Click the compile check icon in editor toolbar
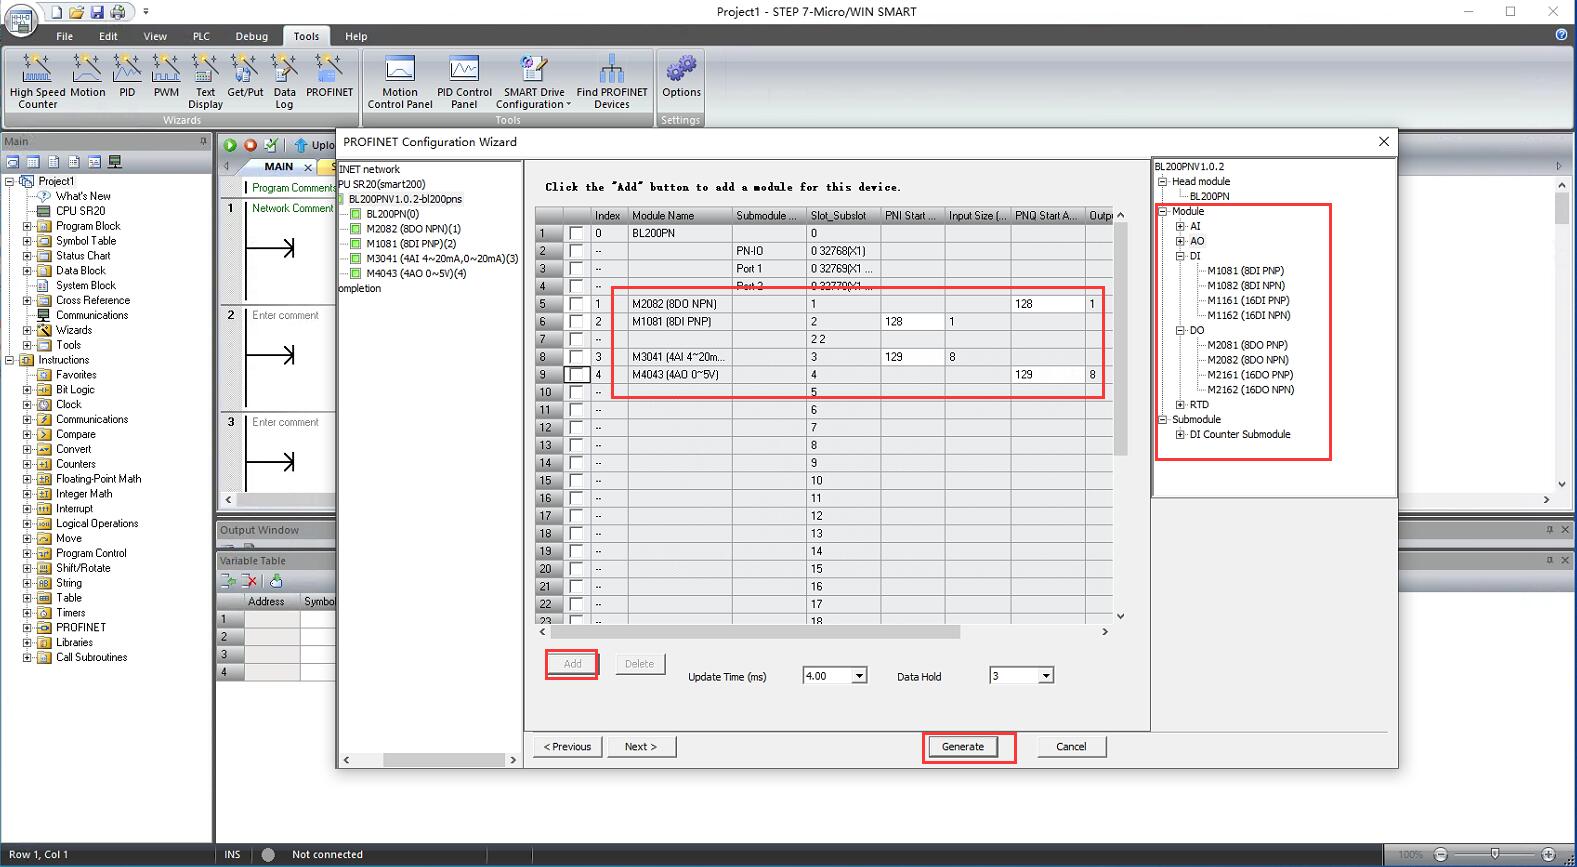Image resolution: width=1577 pixels, height=867 pixels. click(271, 145)
